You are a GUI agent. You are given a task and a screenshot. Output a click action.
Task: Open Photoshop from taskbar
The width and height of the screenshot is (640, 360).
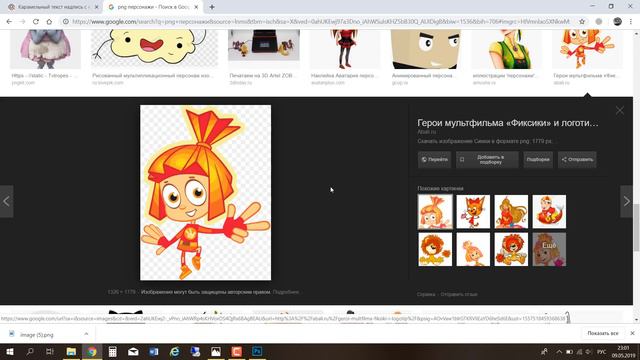[x=257, y=351]
